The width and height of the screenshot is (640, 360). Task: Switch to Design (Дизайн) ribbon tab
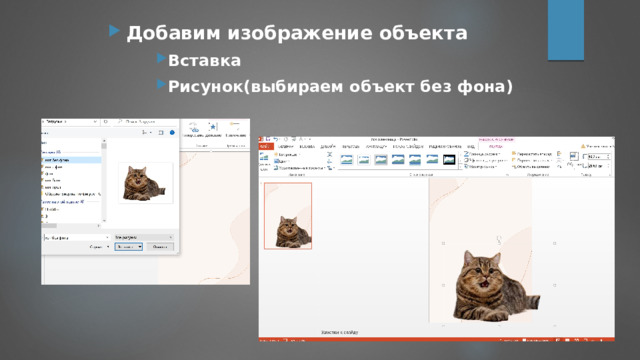click(x=328, y=146)
